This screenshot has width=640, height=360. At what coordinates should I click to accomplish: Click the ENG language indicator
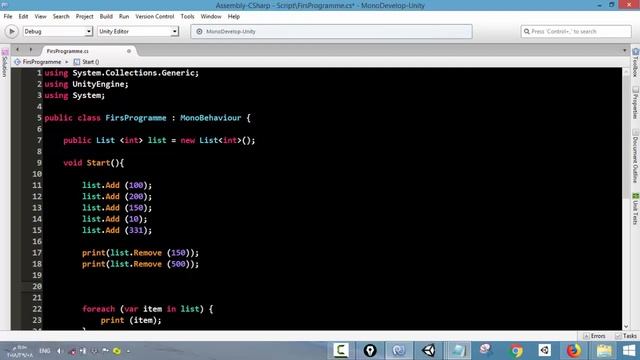44,351
